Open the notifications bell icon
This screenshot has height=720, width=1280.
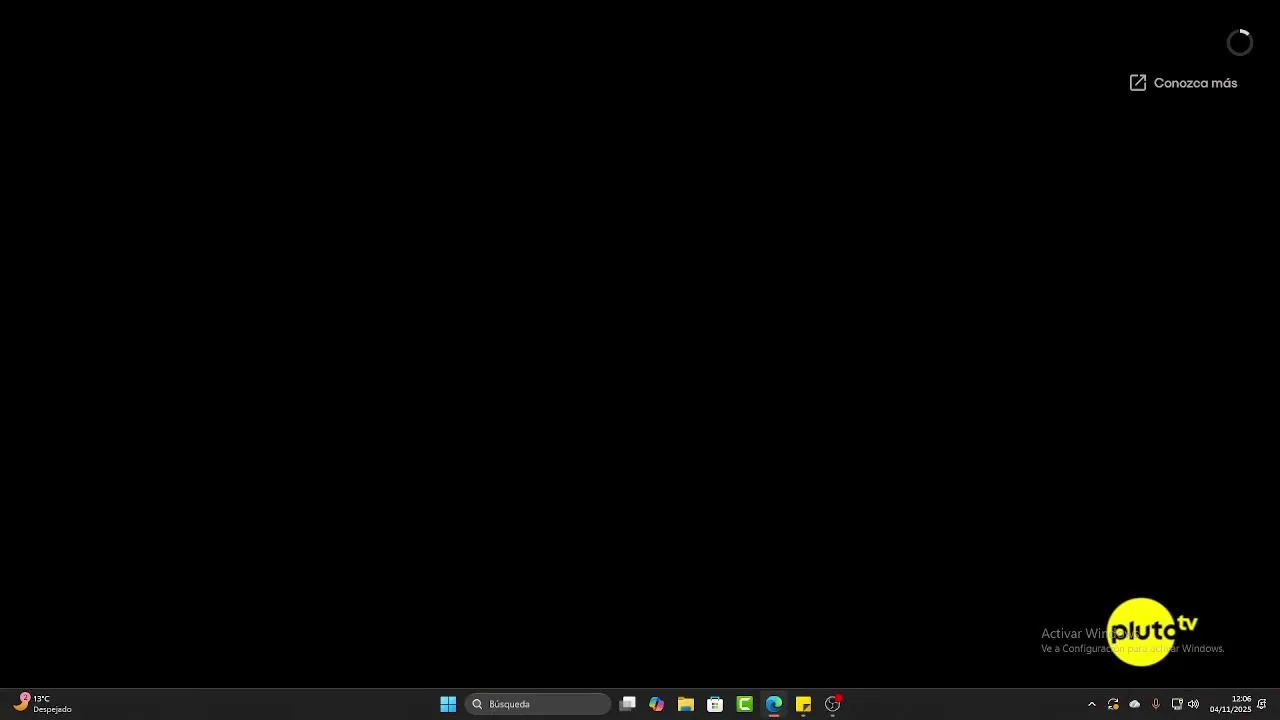tap(1263, 704)
